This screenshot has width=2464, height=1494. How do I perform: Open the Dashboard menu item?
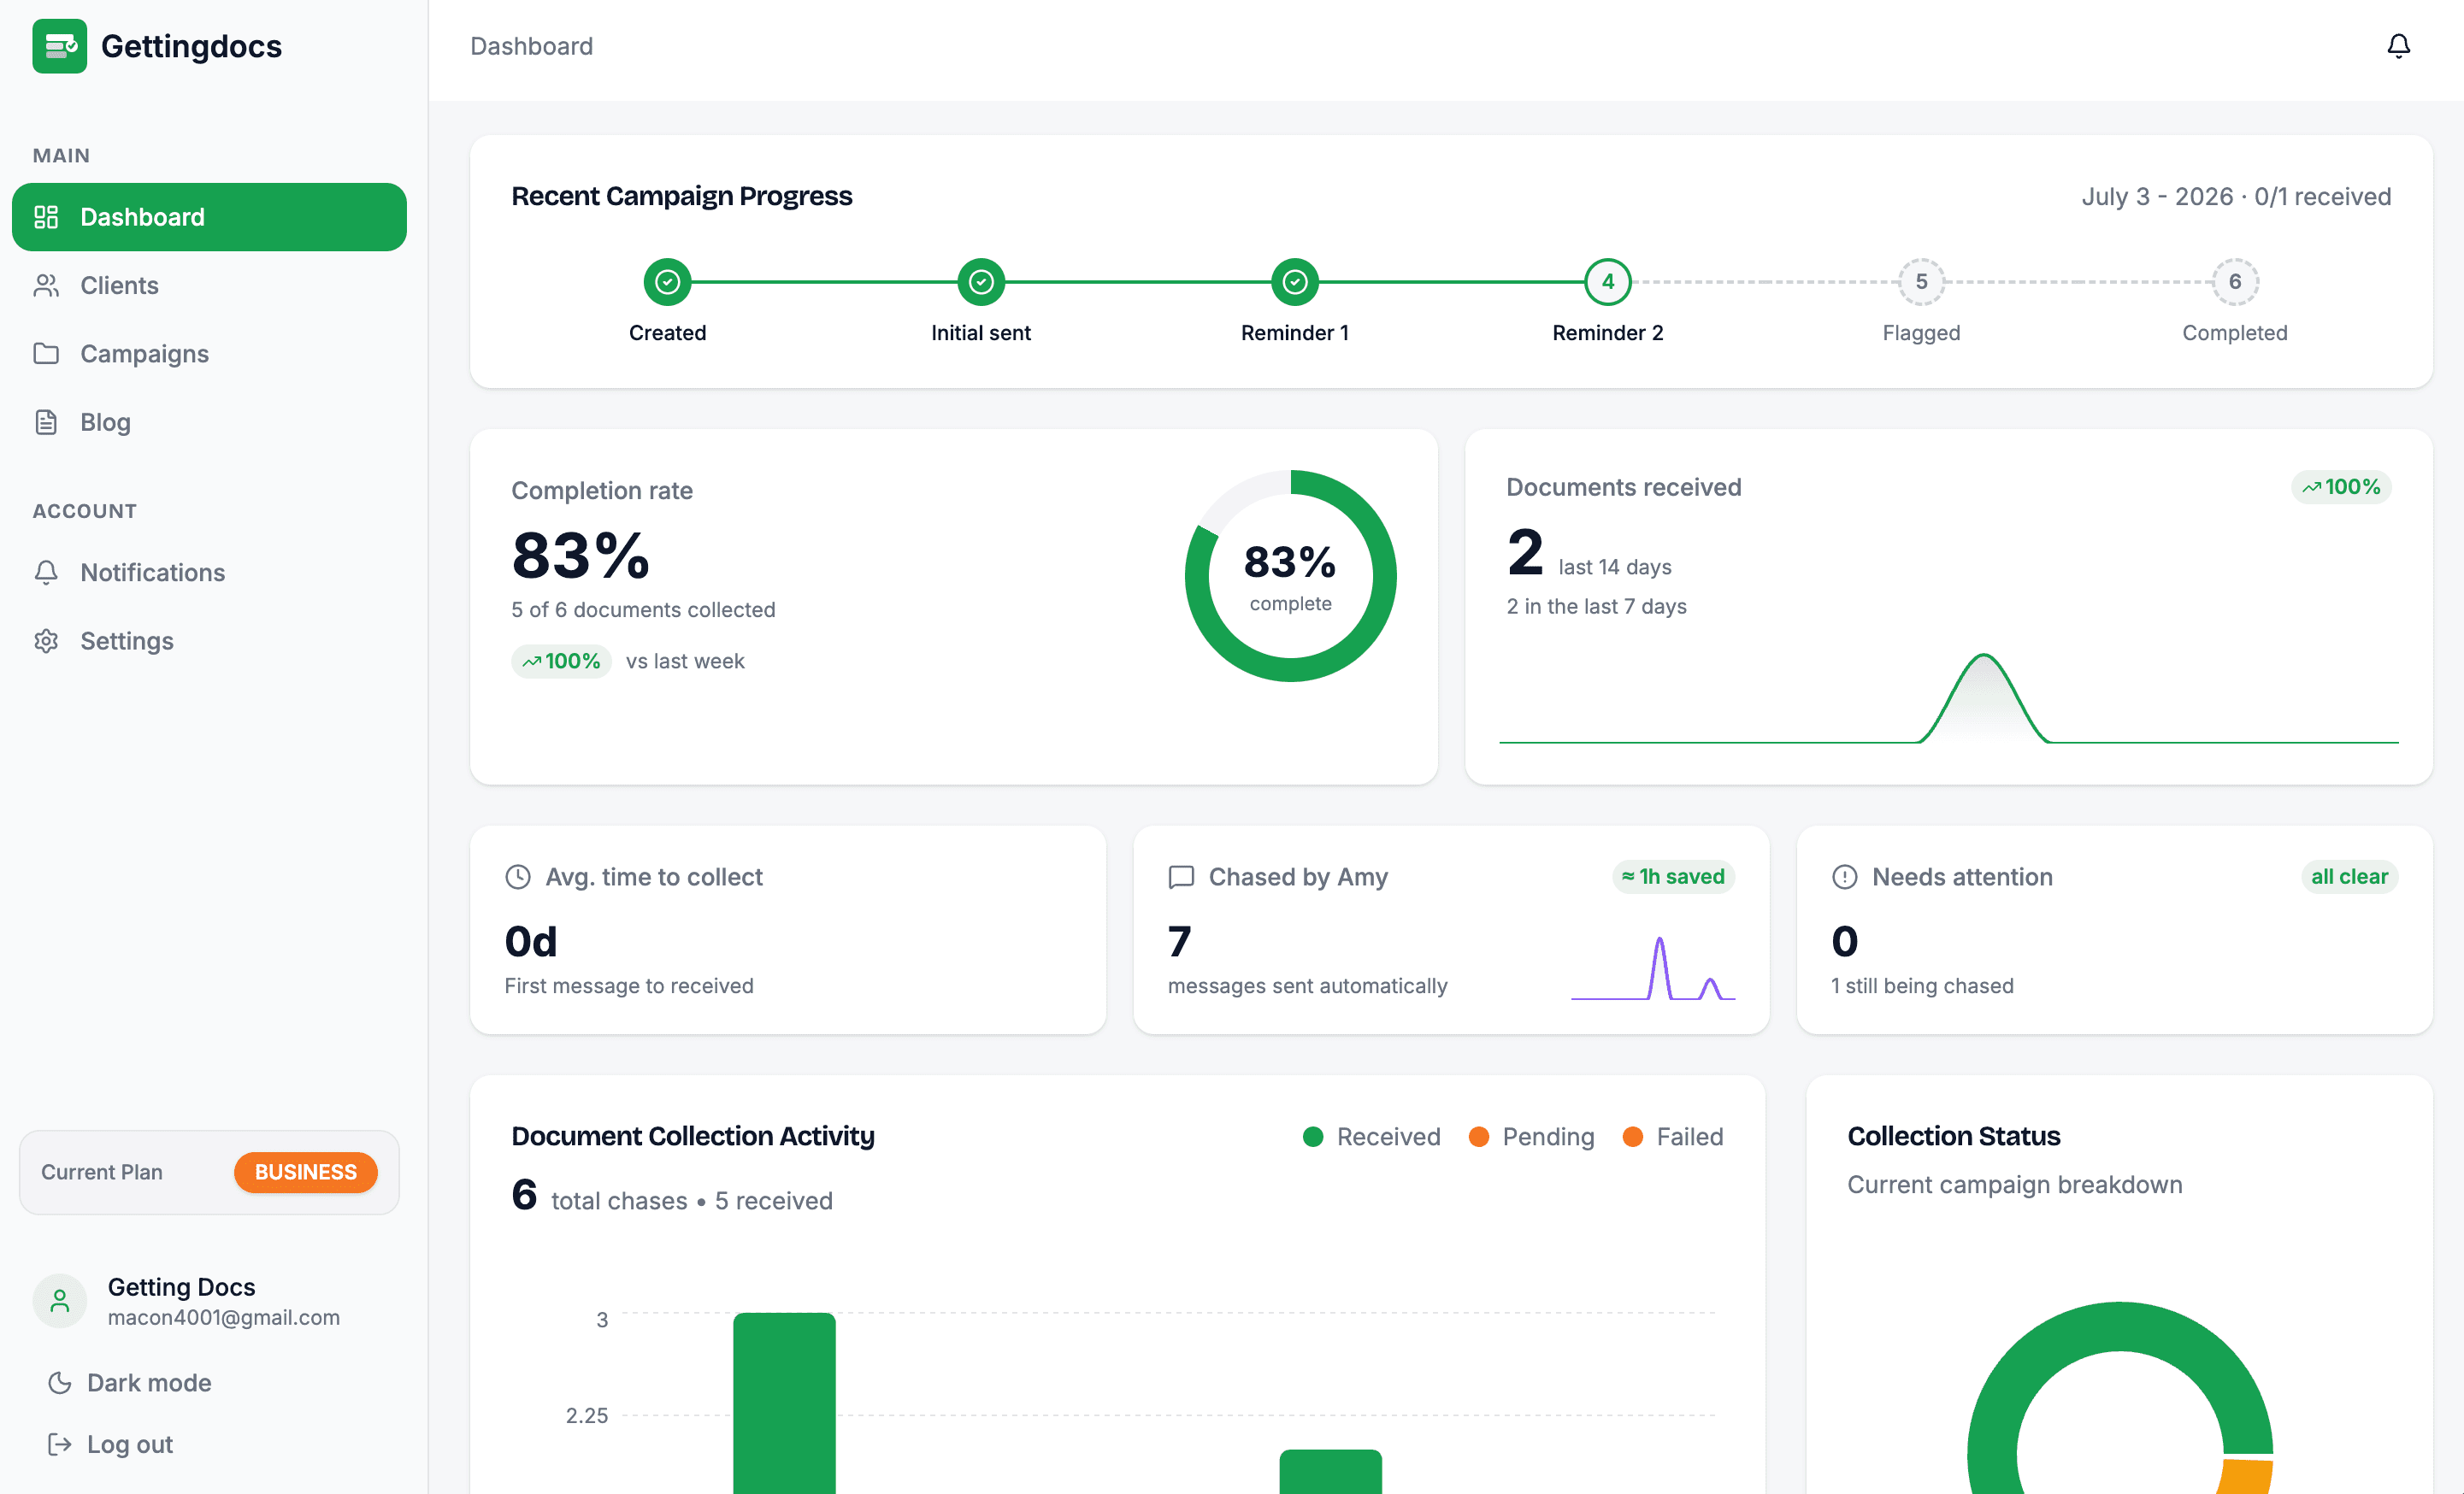pyautogui.click(x=209, y=217)
